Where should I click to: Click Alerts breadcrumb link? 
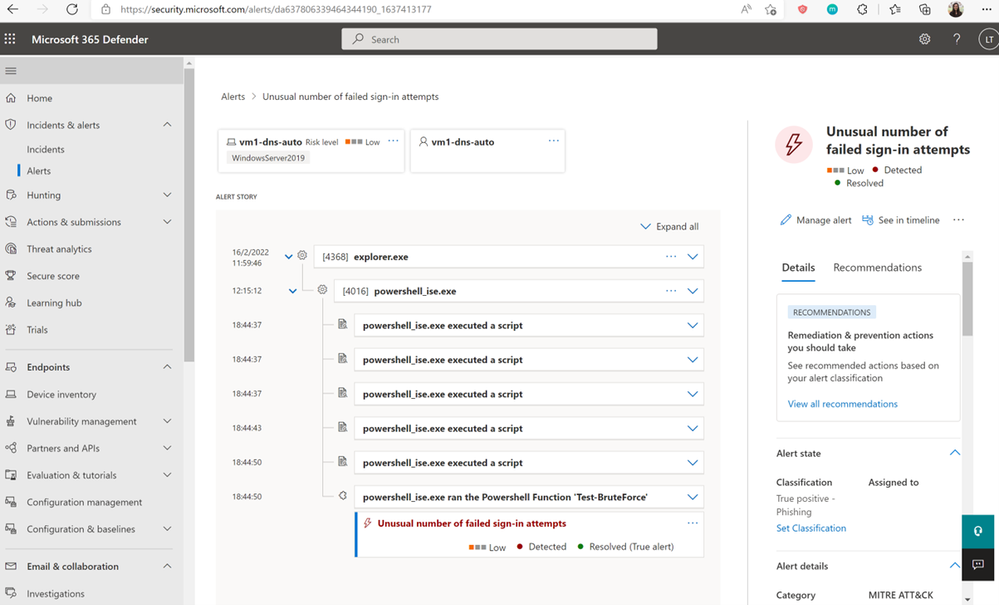tap(233, 97)
